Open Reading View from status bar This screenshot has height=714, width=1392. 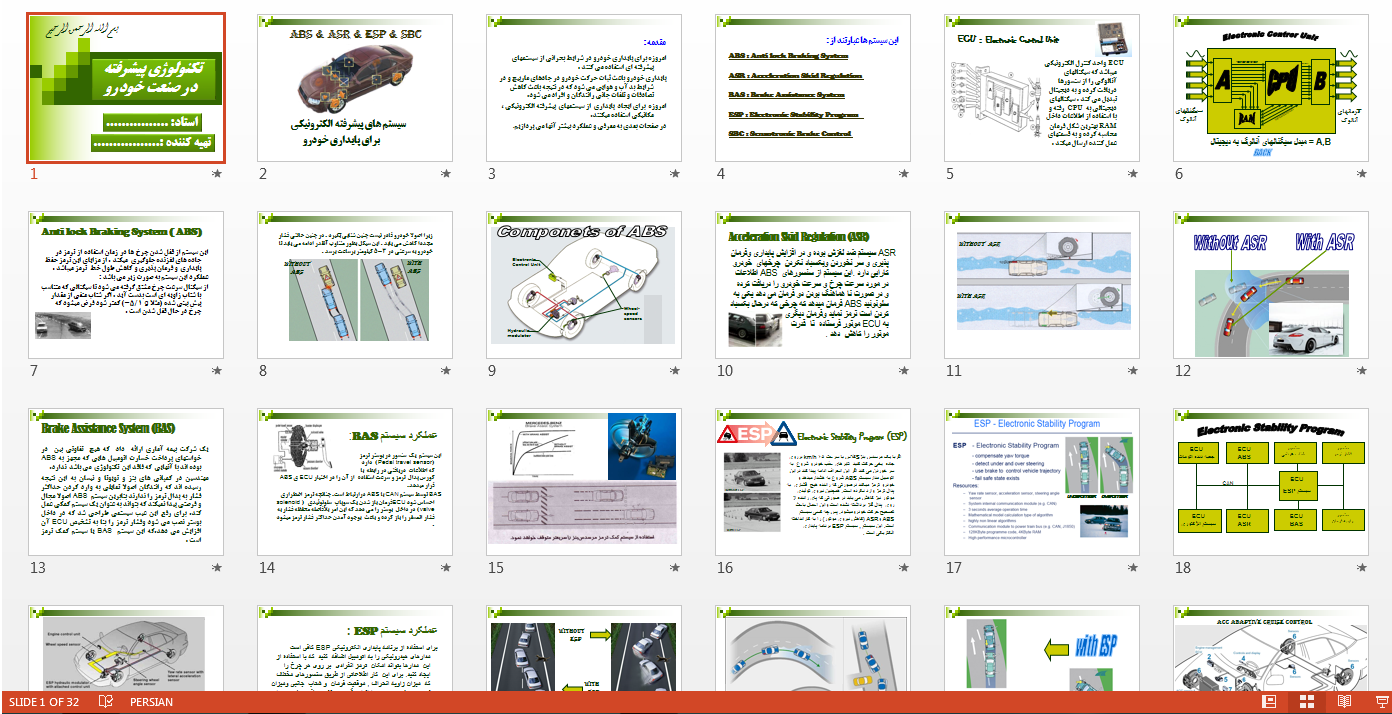[x=1344, y=702]
